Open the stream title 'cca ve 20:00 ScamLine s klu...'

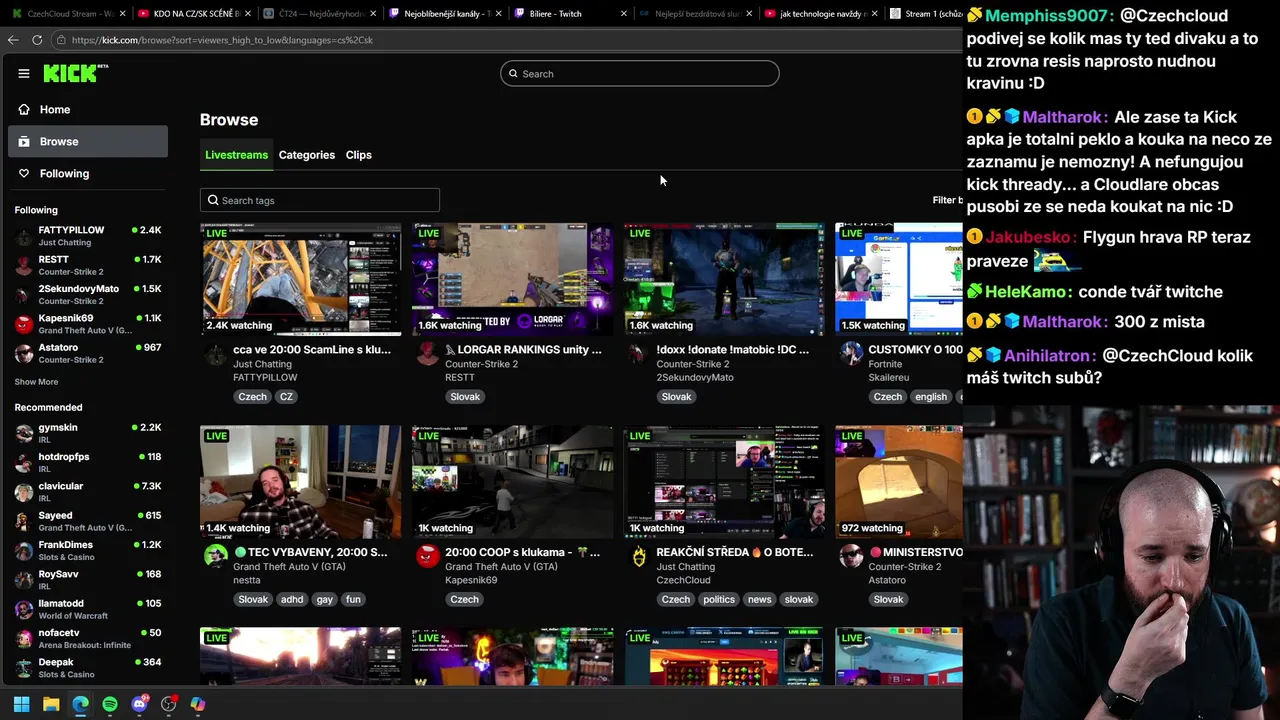pyautogui.click(x=312, y=350)
